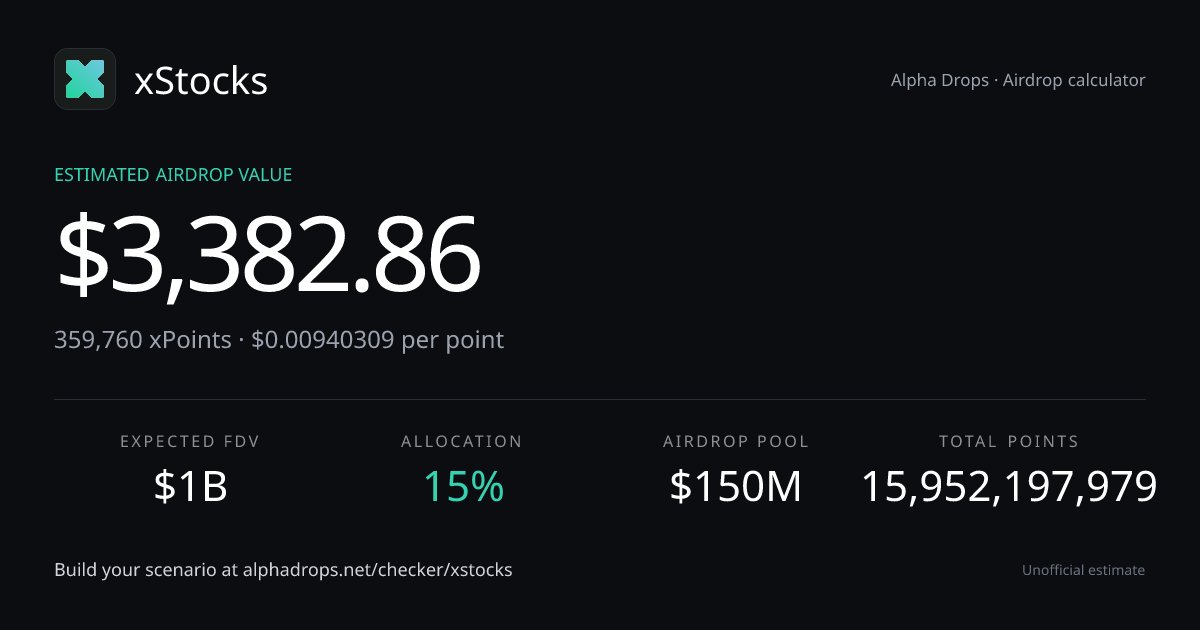Screen dimensions: 1200x630
Task: Click the 'AIRDROP POOL' label
Action: coord(736,441)
